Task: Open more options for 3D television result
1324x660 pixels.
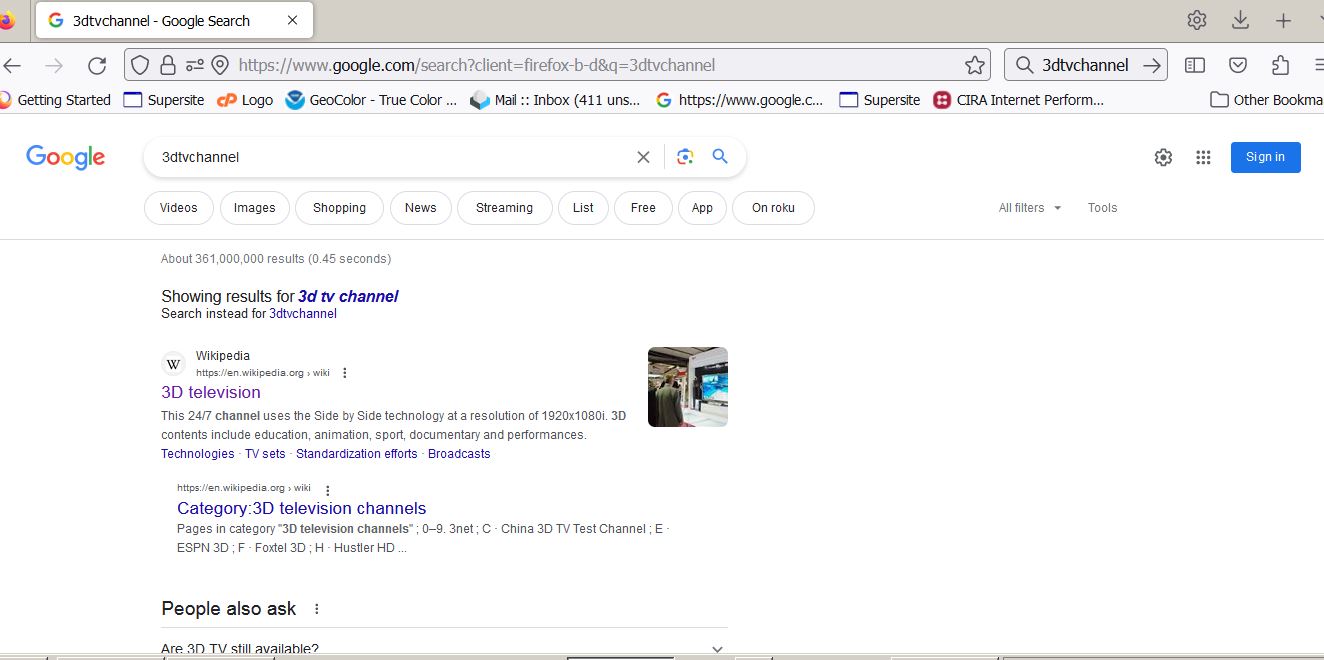Action: point(345,373)
